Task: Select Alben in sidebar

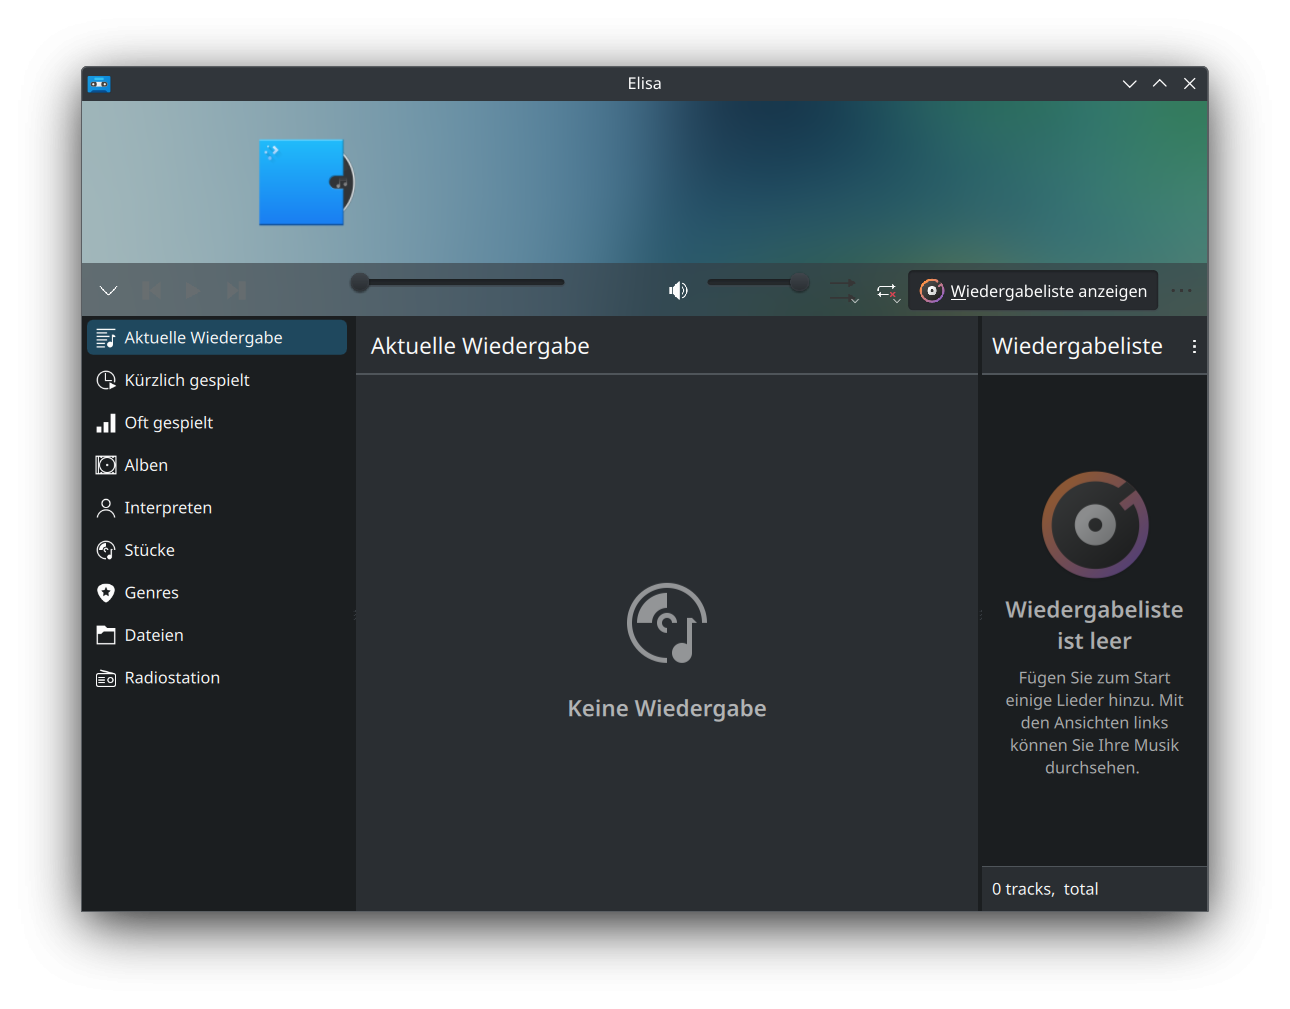Action: [146, 465]
